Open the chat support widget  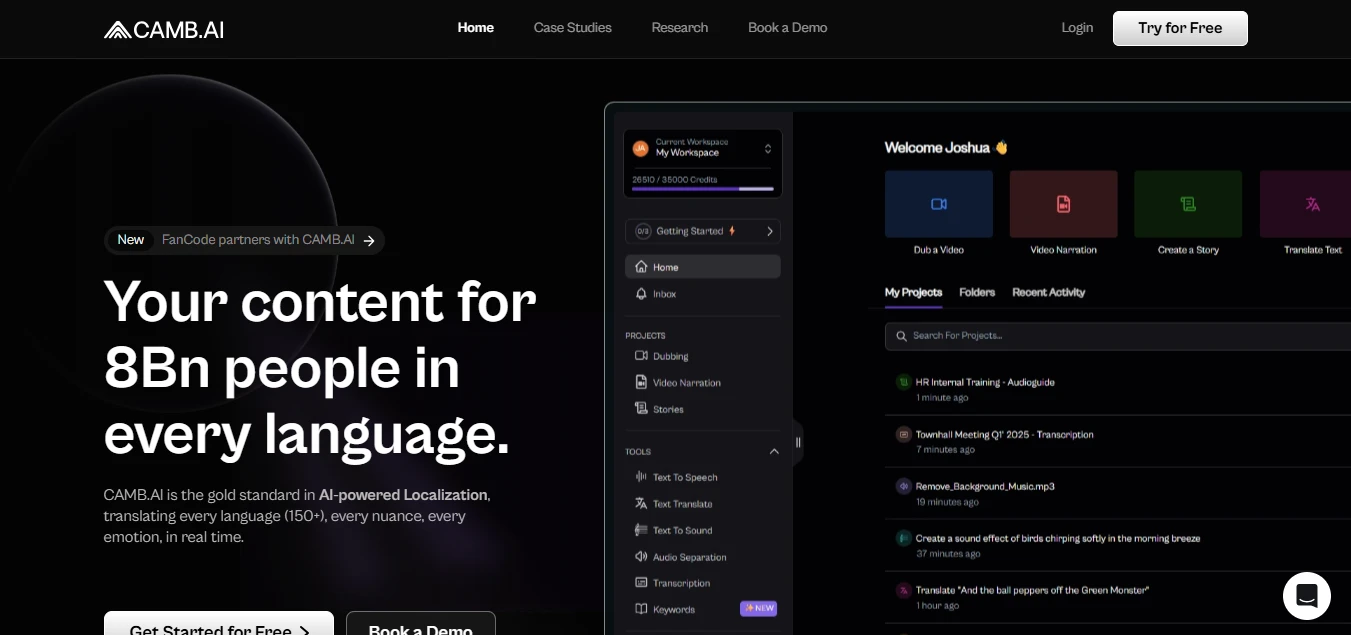click(1307, 596)
